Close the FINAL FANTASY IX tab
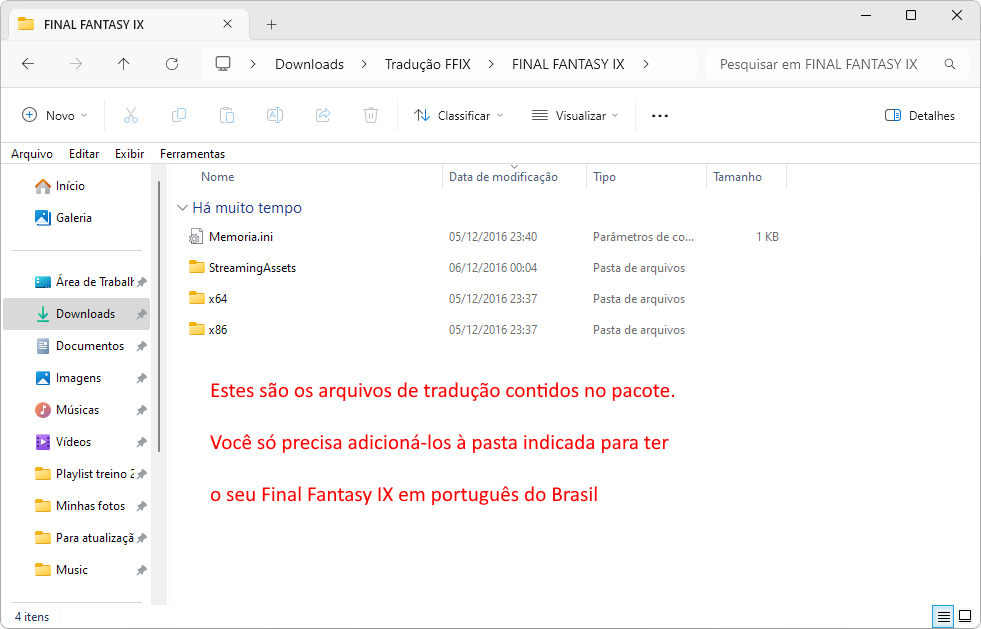This screenshot has height=629, width=981. pyautogui.click(x=228, y=24)
